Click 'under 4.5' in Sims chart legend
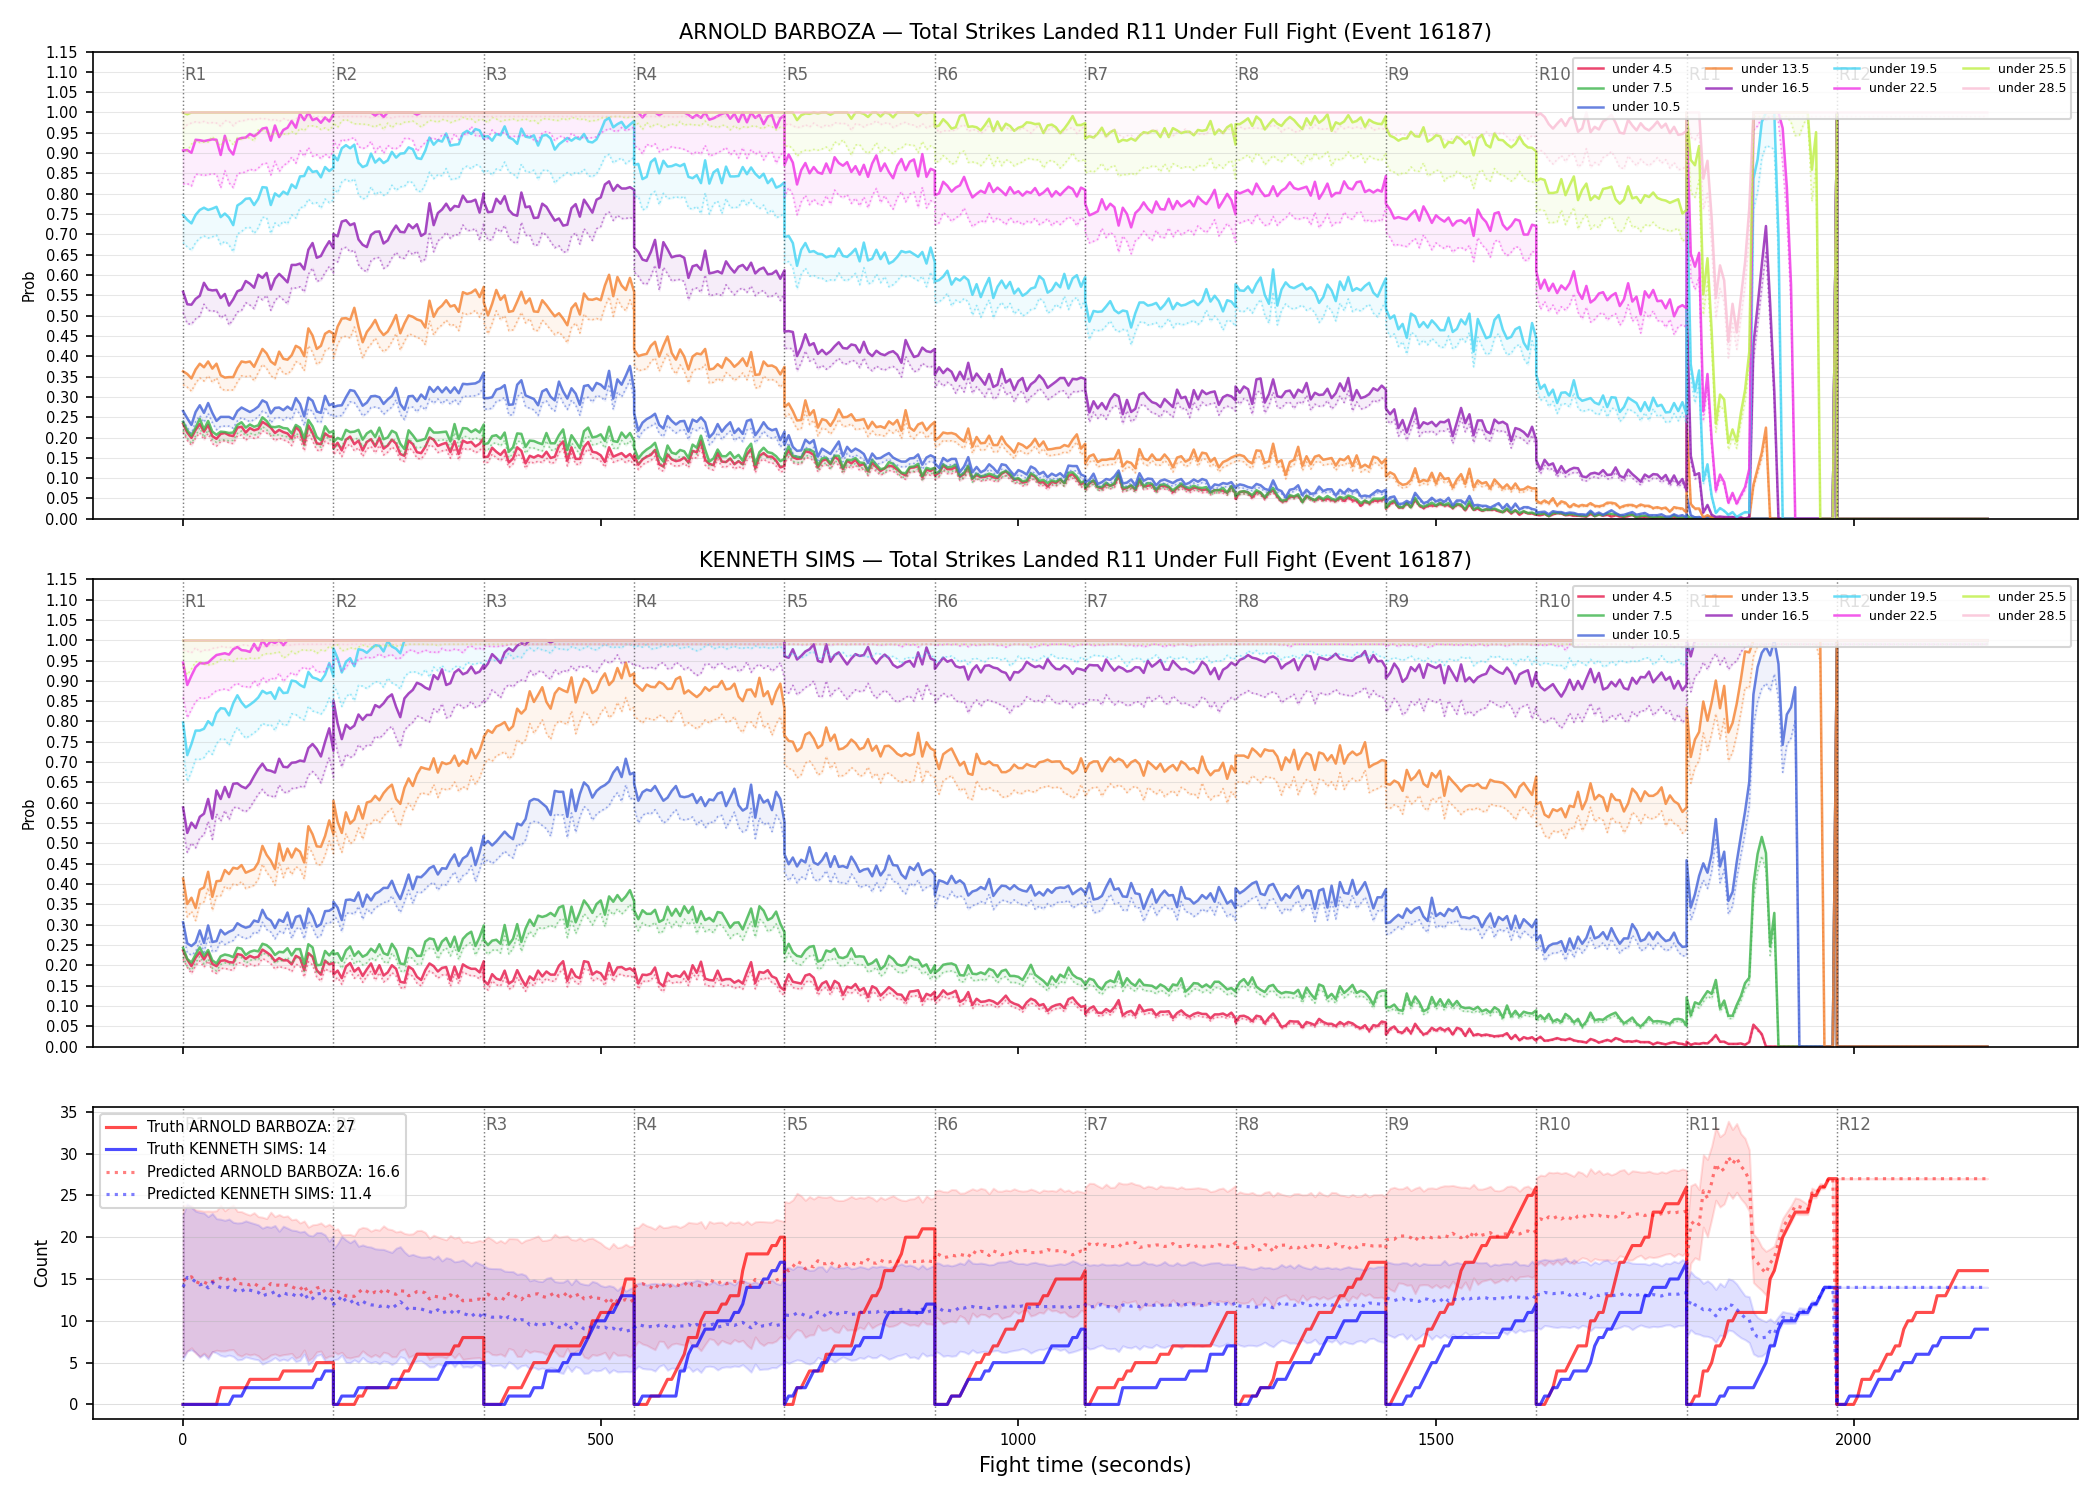This screenshot has height=1500, width=2100. coord(1641,597)
